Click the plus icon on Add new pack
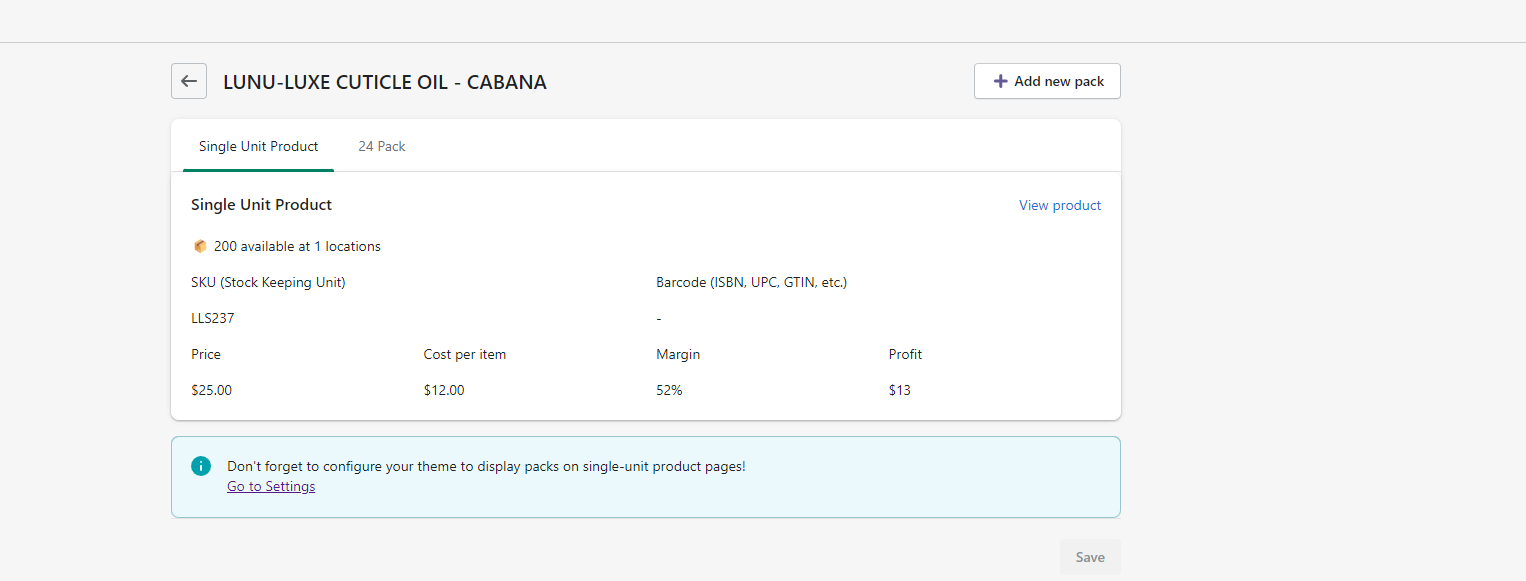This screenshot has width=1526, height=581. pos(1000,81)
